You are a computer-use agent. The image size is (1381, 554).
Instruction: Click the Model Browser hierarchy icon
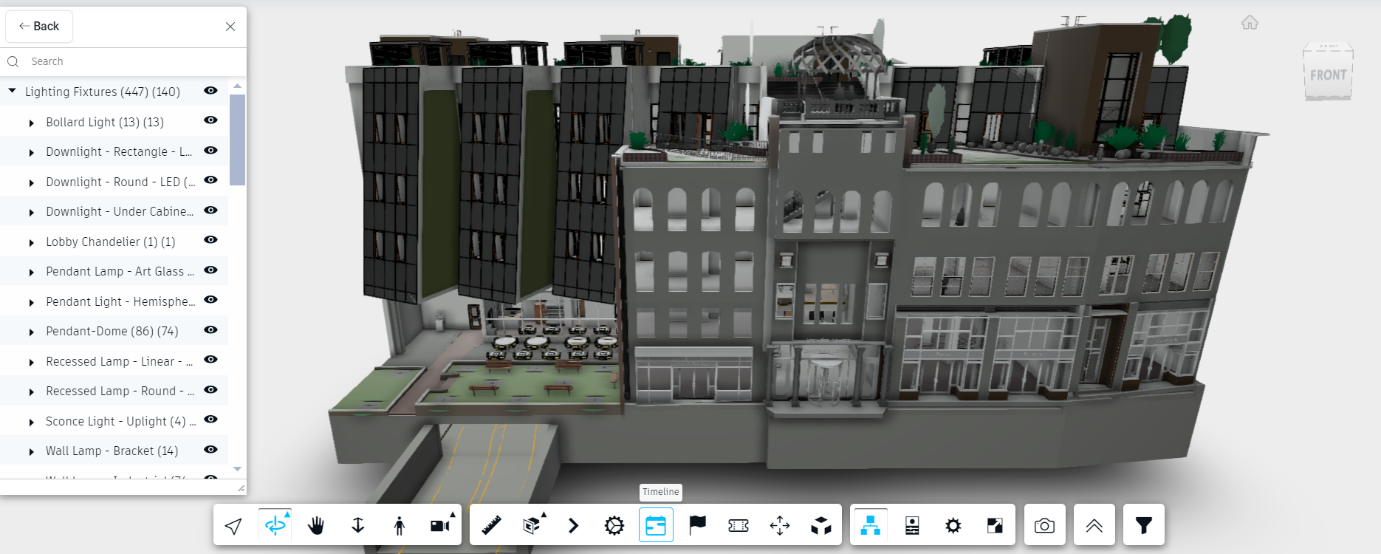click(x=869, y=525)
